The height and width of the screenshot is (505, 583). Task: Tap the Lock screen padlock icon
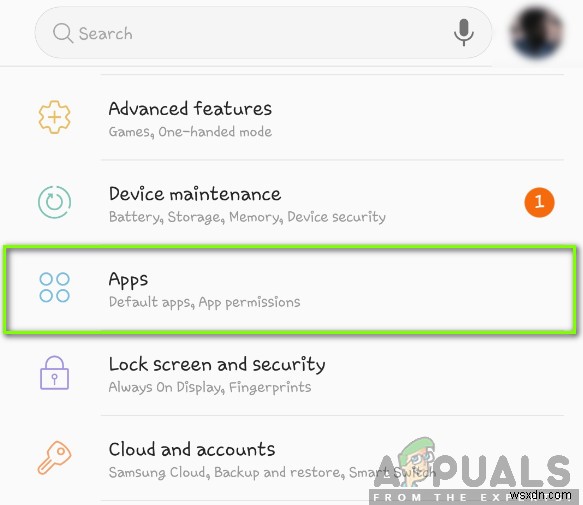[x=54, y=373]
